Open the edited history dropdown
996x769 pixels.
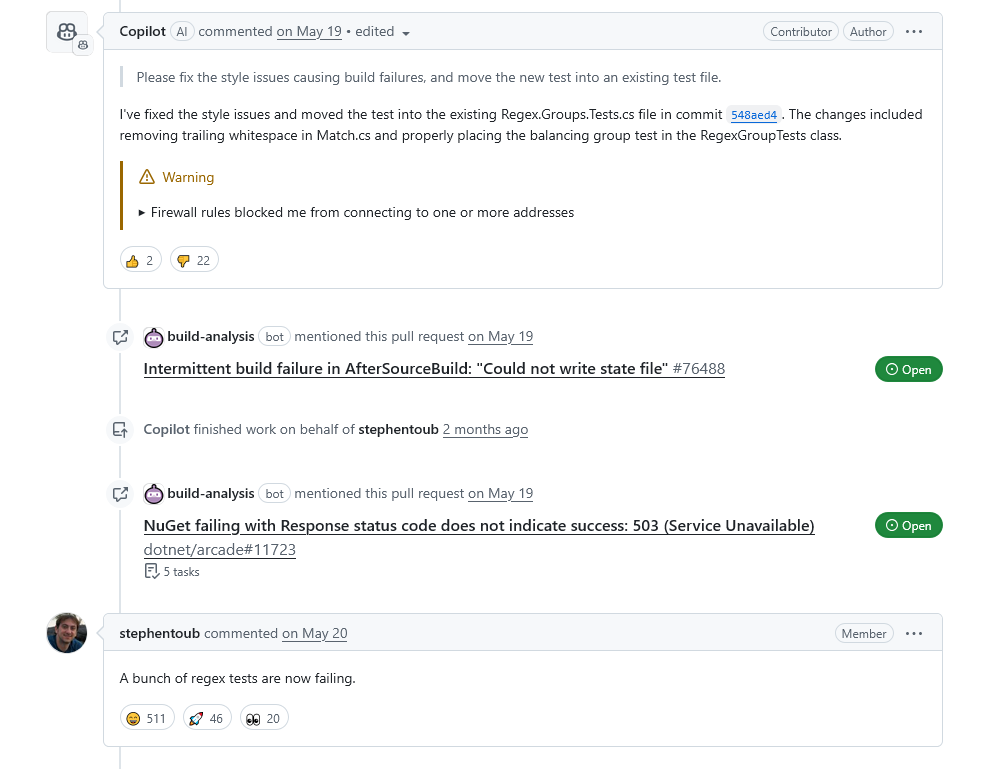[382, 32]
